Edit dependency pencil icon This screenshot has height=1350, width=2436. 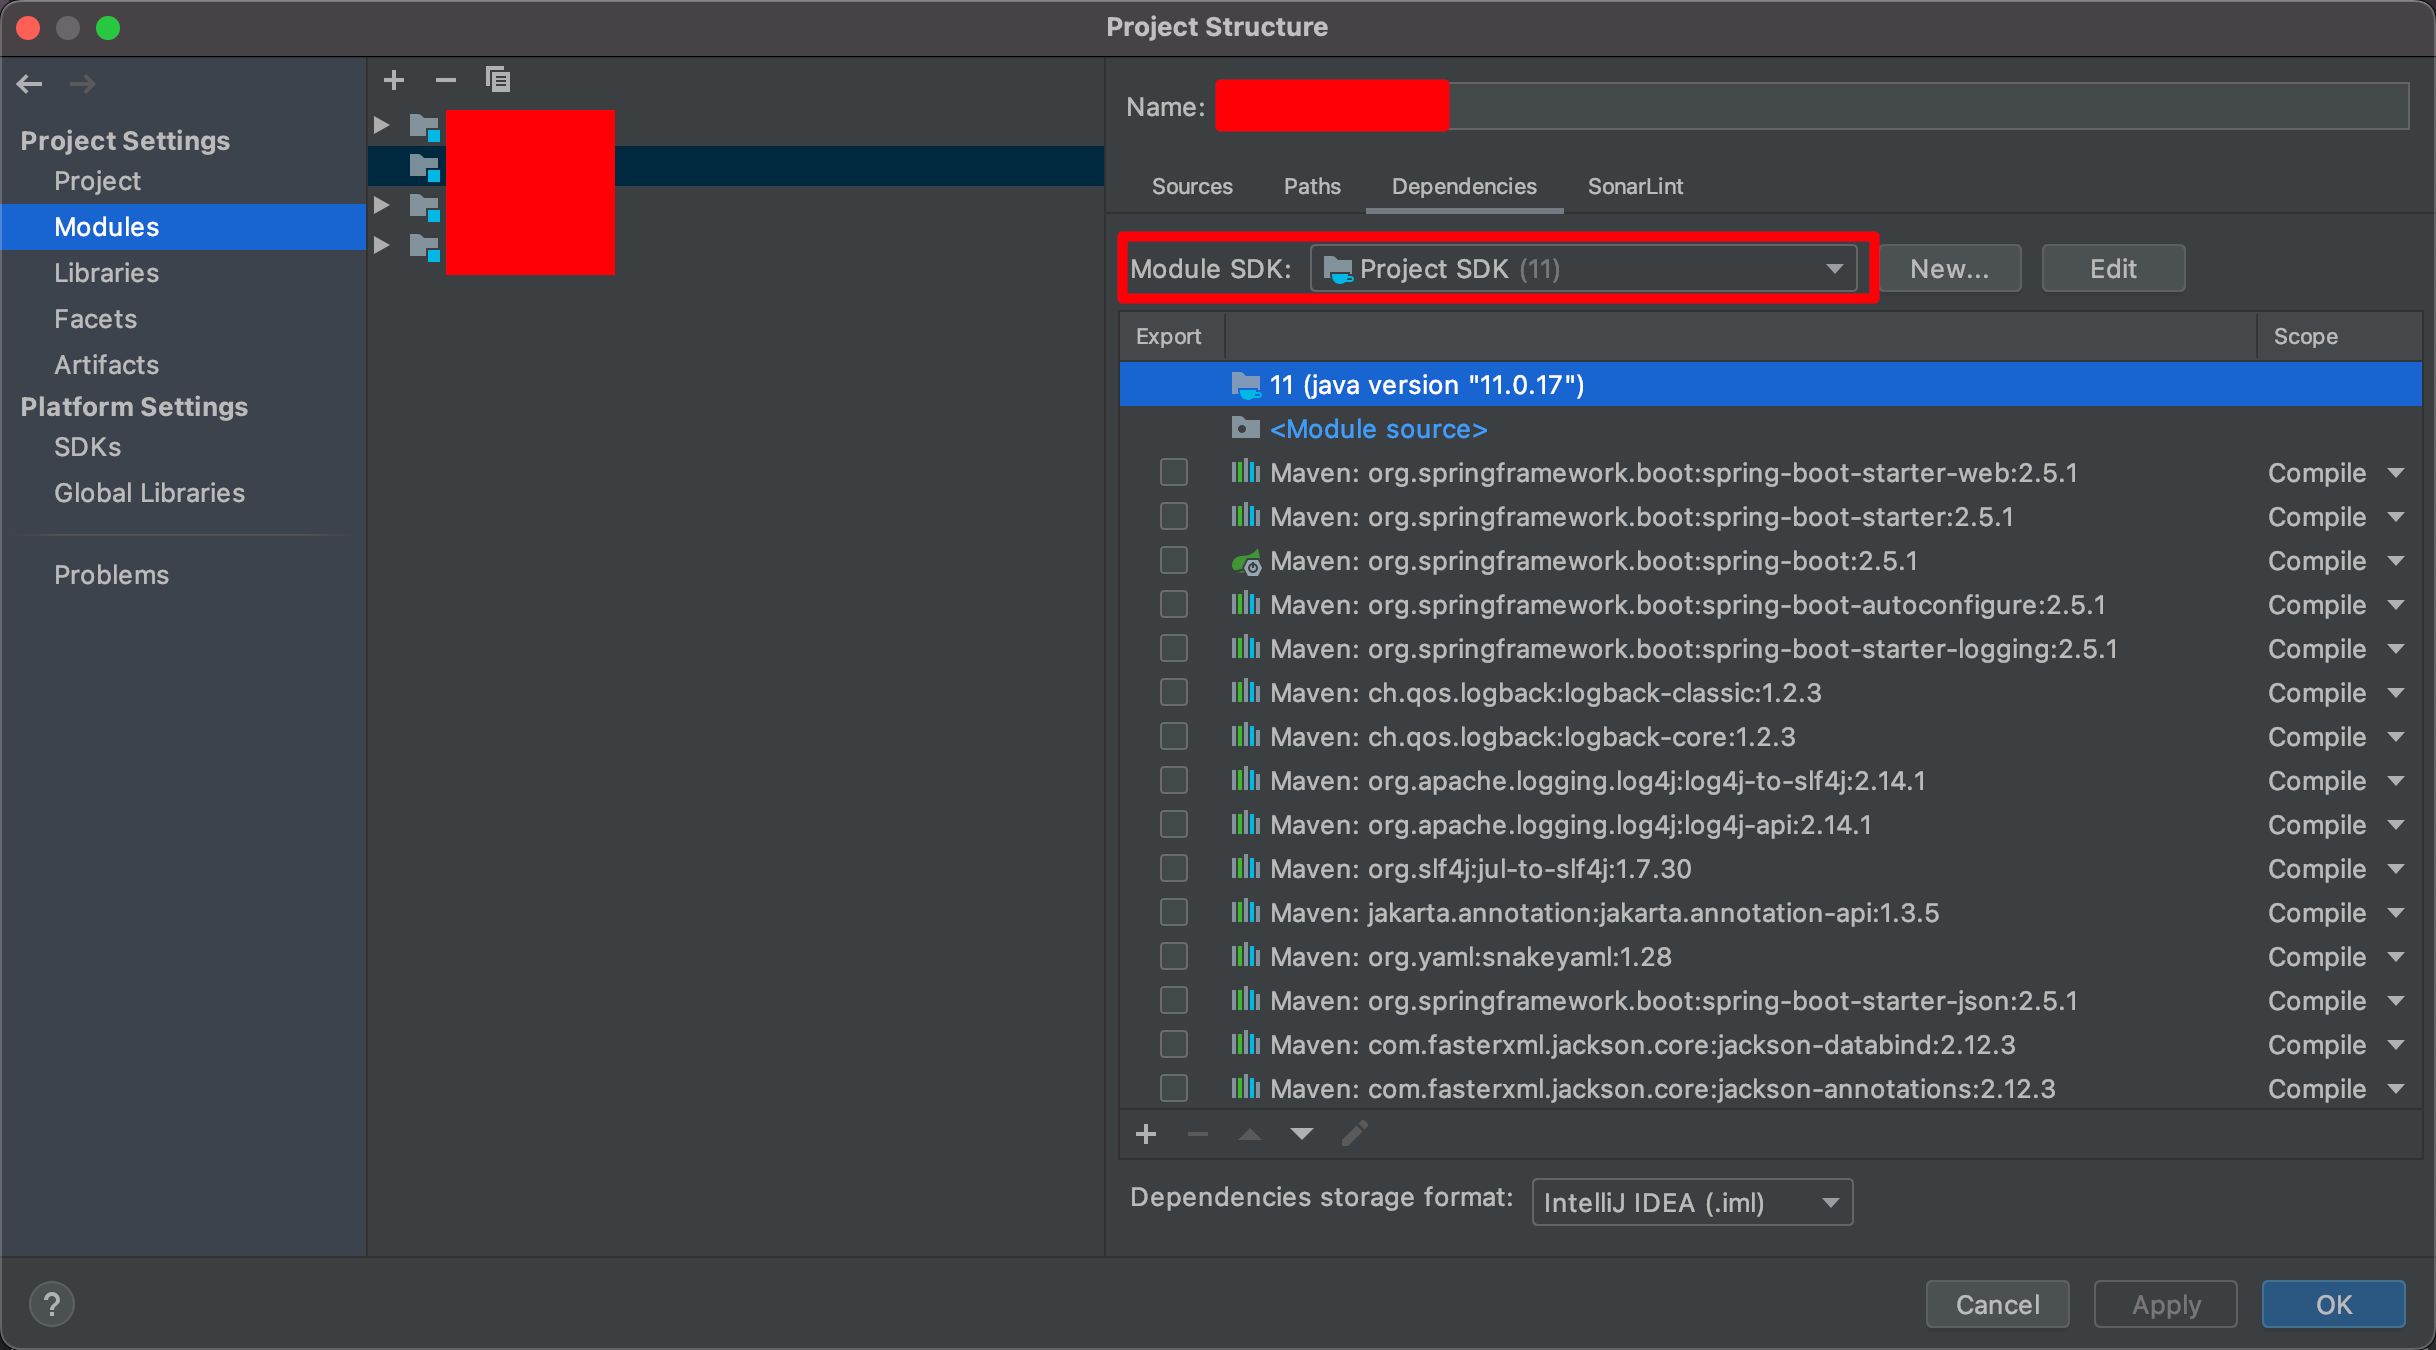pyautogui.click(x=1354, y=1134)
